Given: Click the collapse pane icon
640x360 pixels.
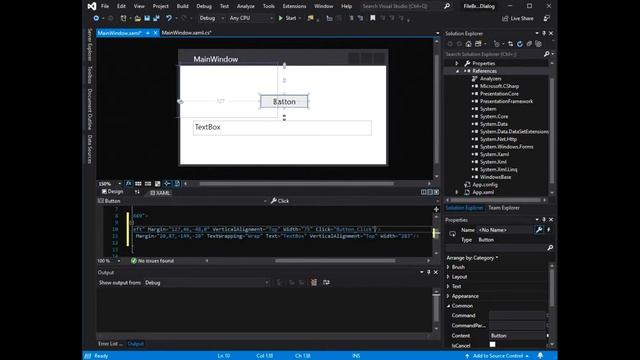Looking at the screenshot, I should pos(436,192).
